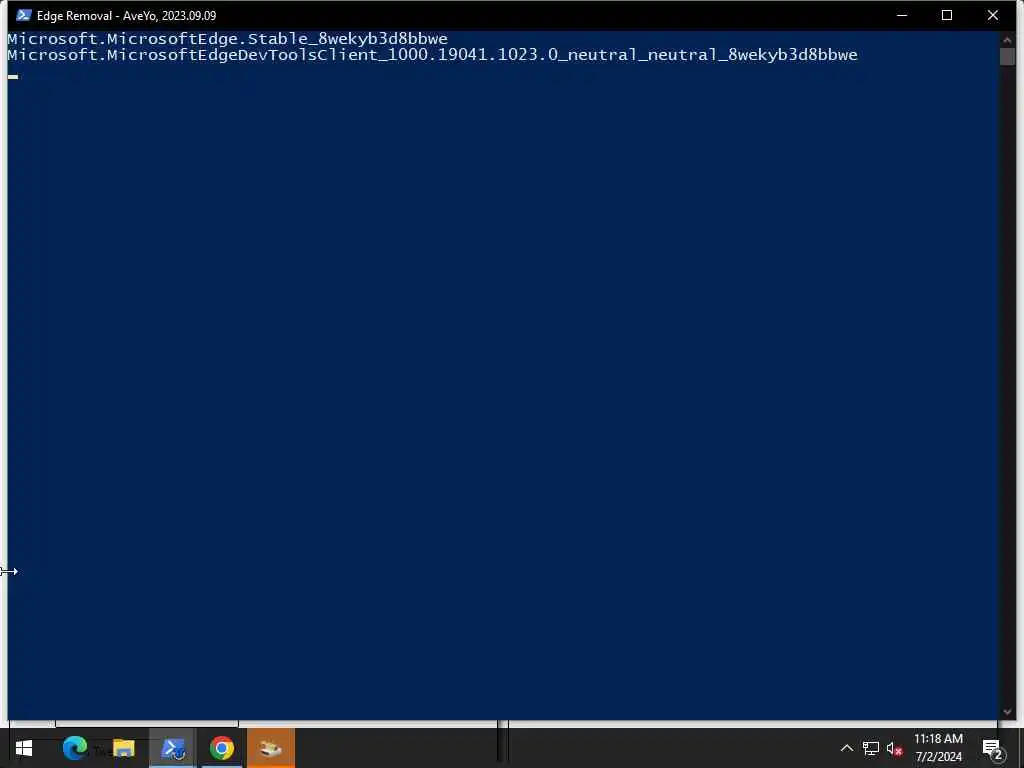Maximize the Edge Removal window
This screenshot has width=1024, height=768.
point(947,15)
